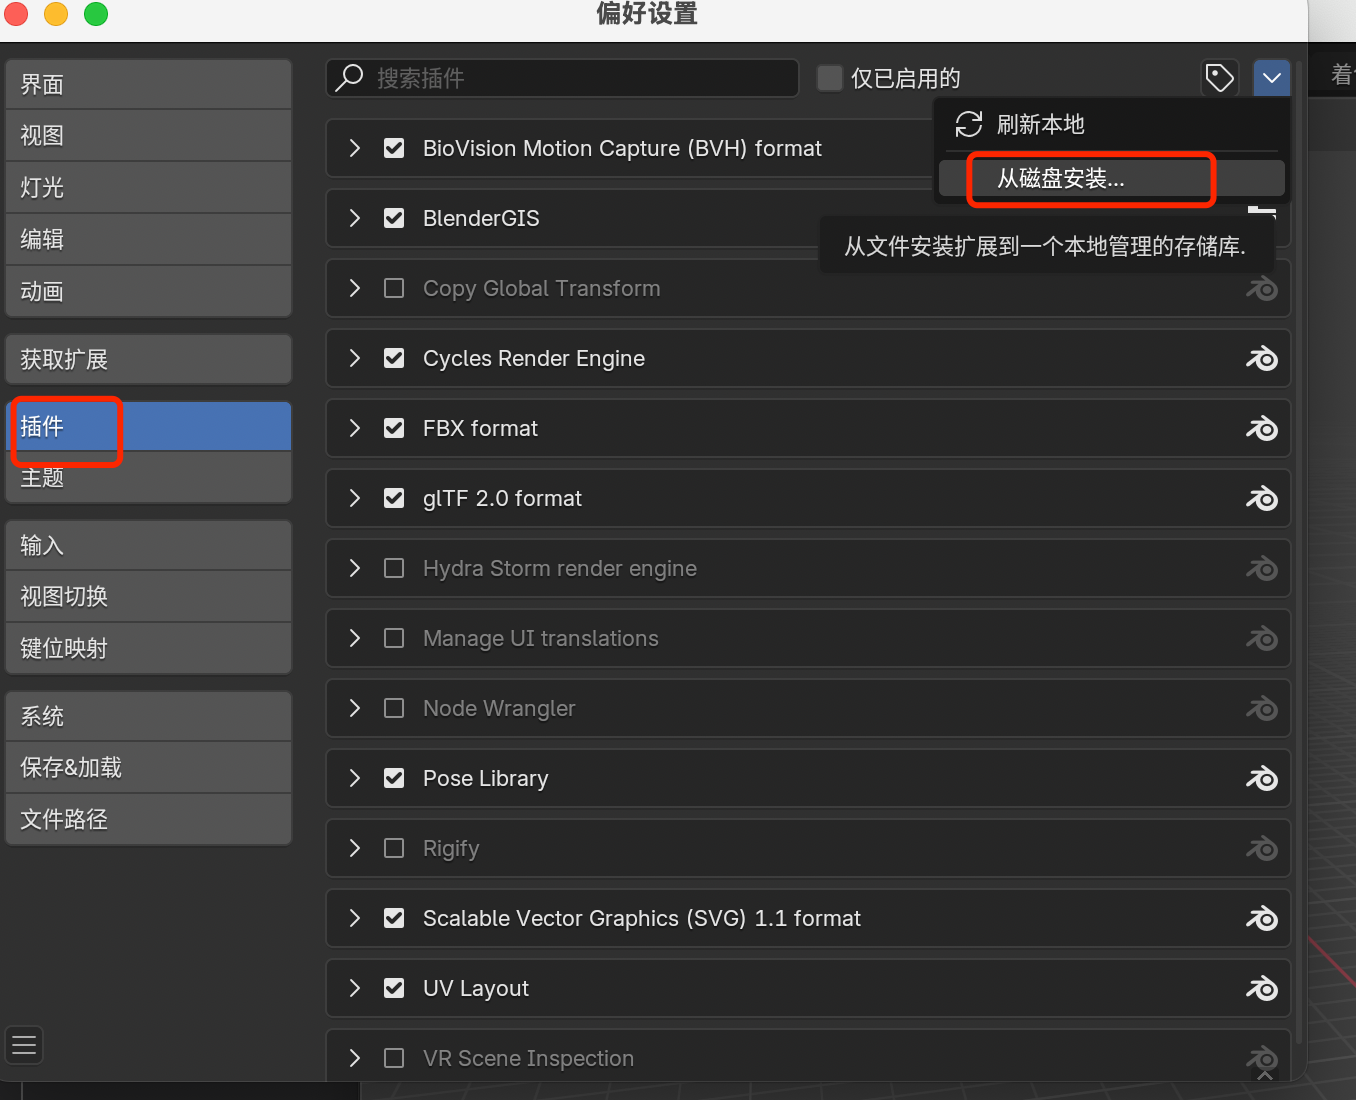Open the 获取扩展 section
Screen dimensions: 1356x1100
tap(148, 359)
